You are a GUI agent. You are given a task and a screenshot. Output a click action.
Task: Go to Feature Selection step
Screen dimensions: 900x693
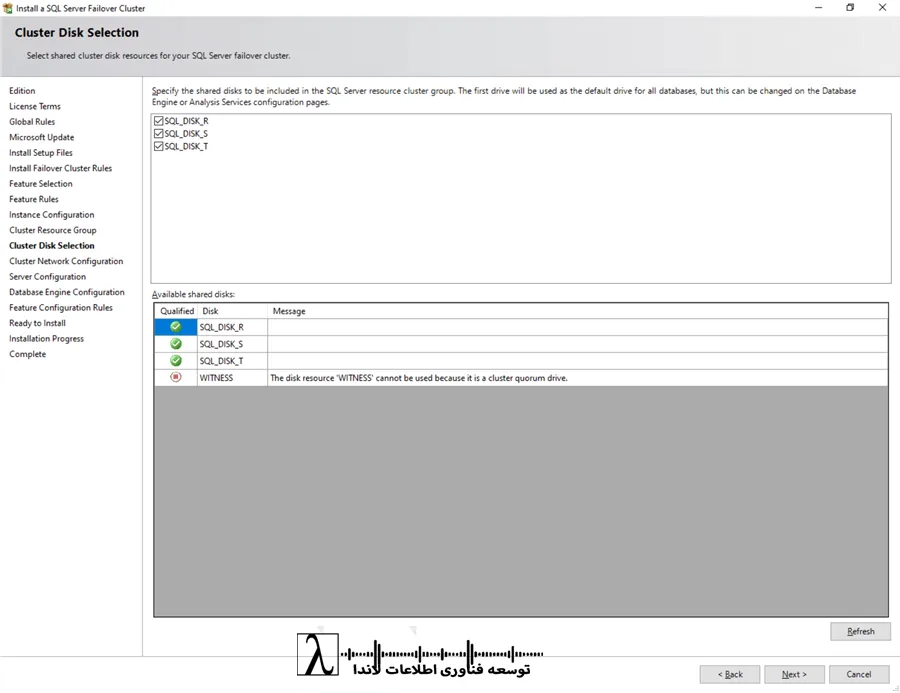coord(41,184)
